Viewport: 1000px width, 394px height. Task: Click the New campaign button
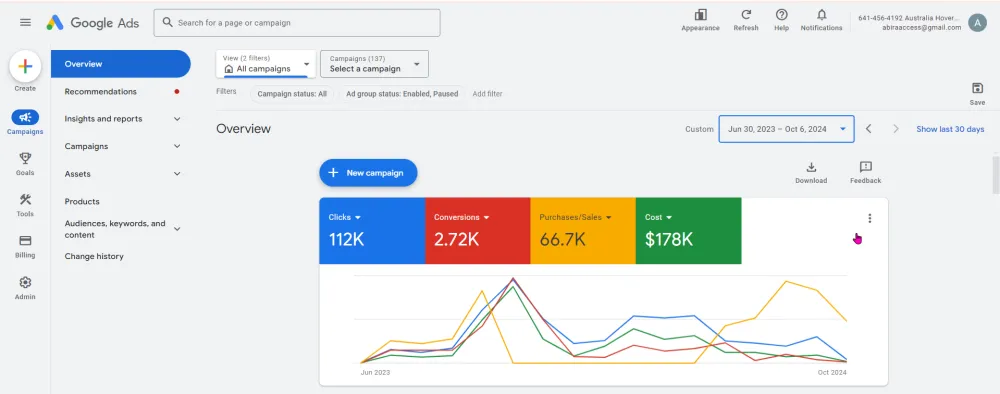[368, 173]
